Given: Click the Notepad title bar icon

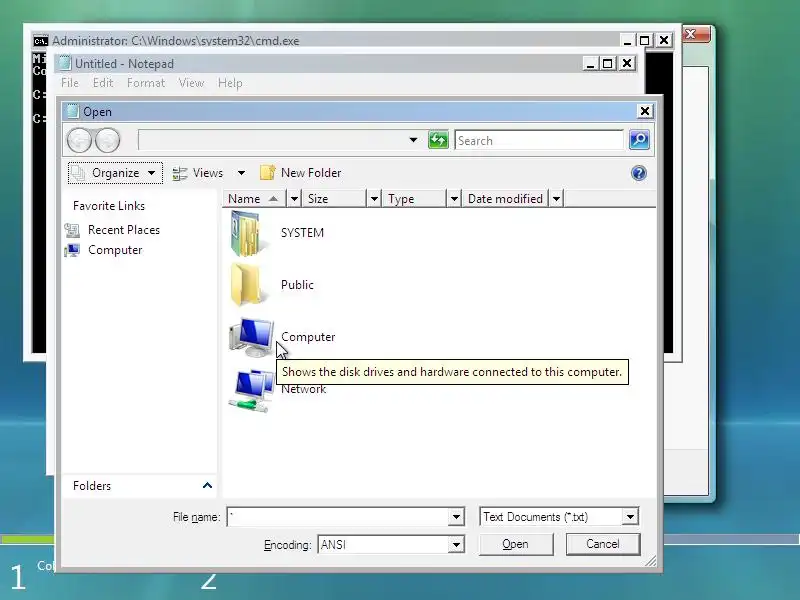Looking at the screenshot, I should [64, 63].
